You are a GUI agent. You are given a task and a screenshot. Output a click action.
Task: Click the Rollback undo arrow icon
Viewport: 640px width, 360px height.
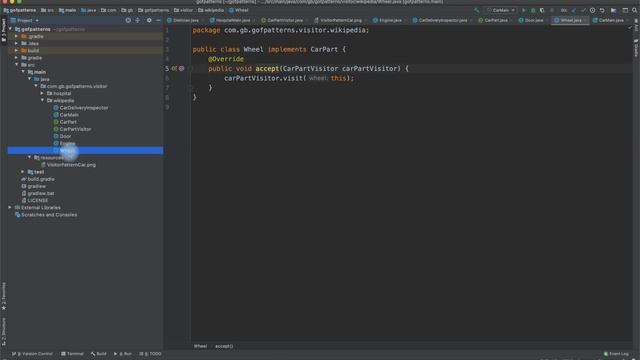[602, 10]
